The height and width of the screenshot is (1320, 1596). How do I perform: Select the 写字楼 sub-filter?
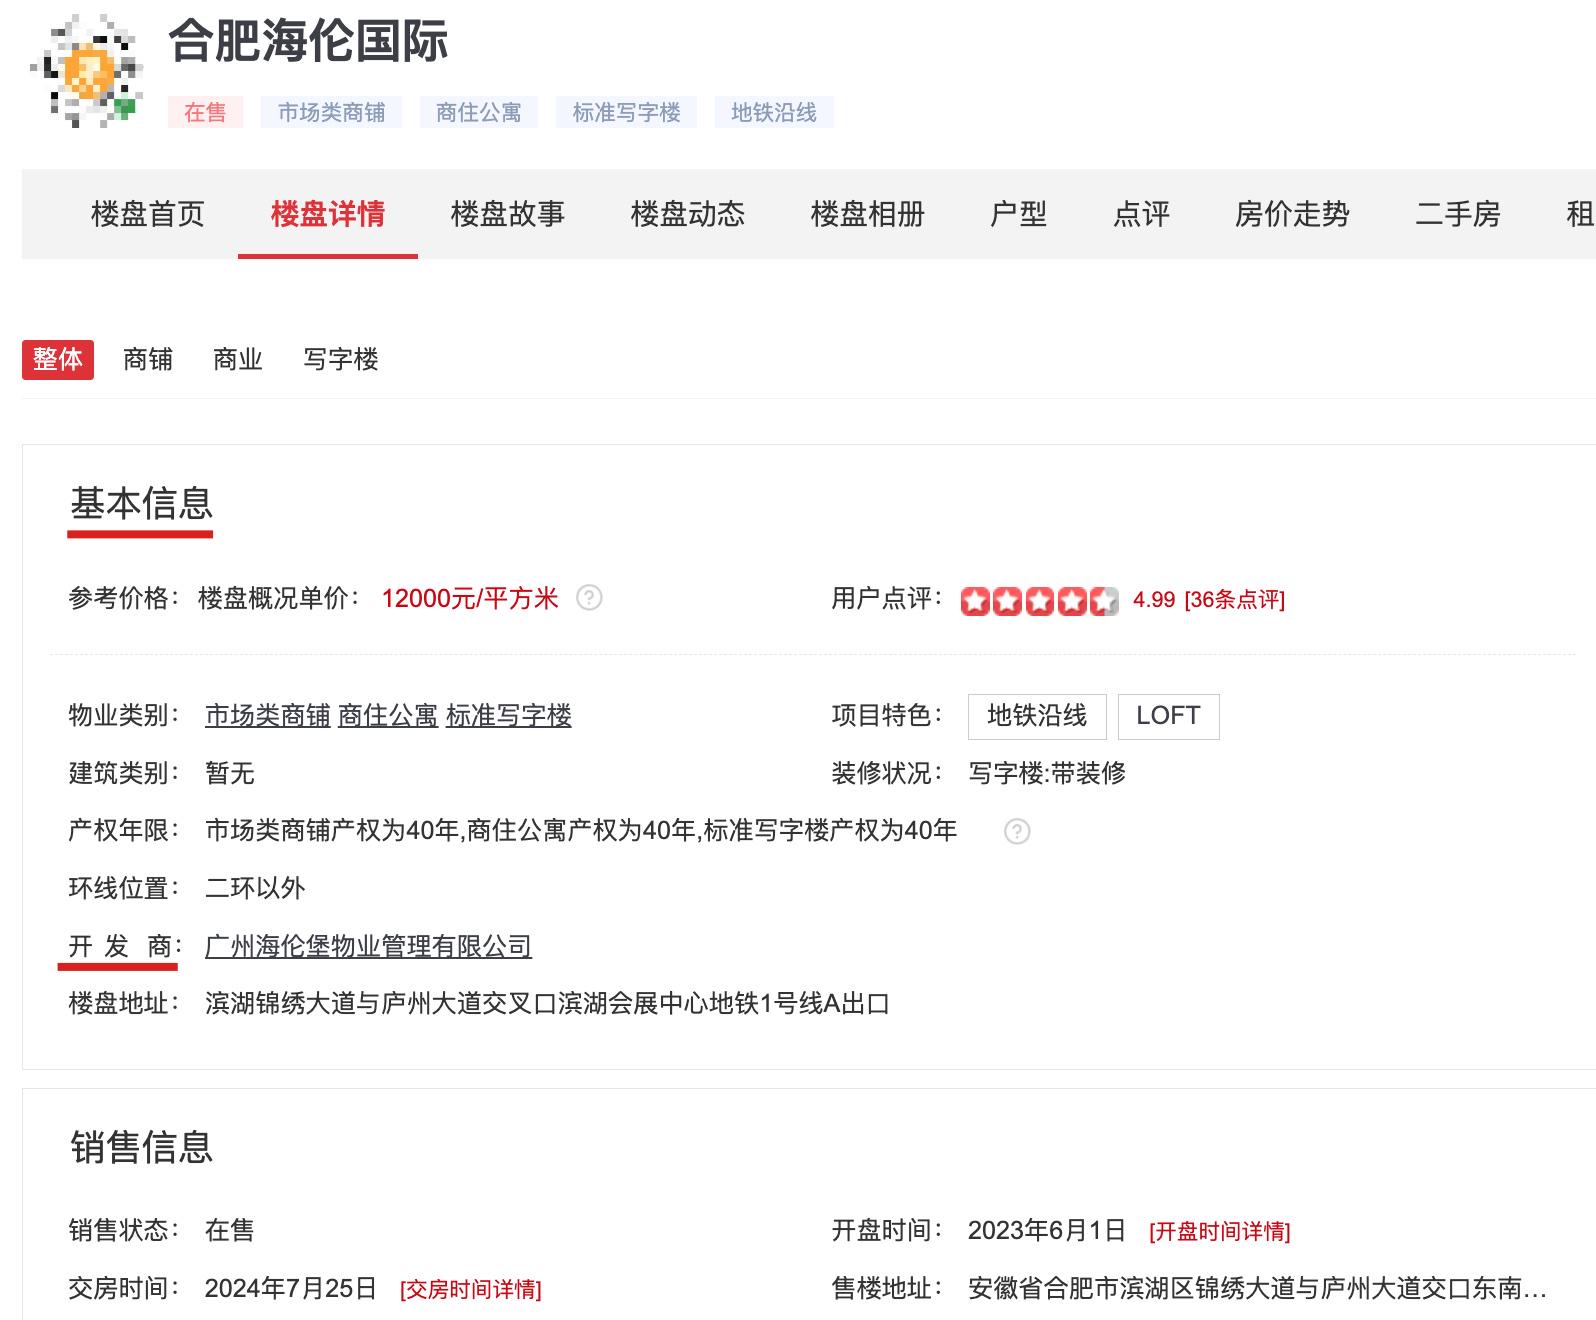(341, 360)
